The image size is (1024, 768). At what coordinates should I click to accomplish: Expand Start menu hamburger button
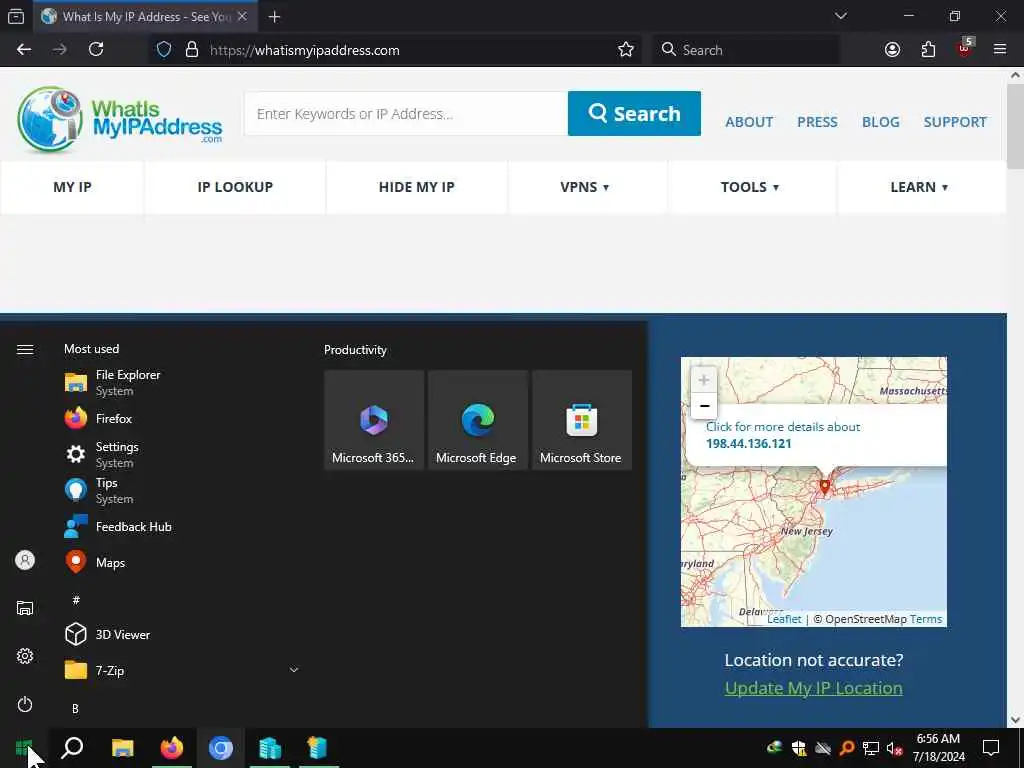[25, 350]
